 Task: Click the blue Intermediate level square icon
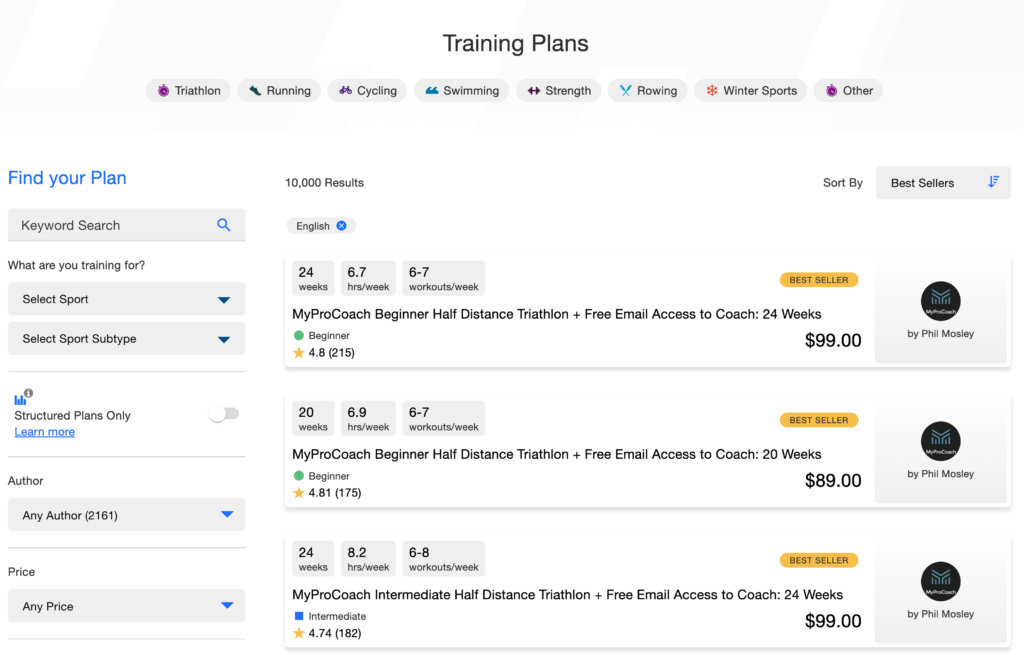tap(299, 616)
